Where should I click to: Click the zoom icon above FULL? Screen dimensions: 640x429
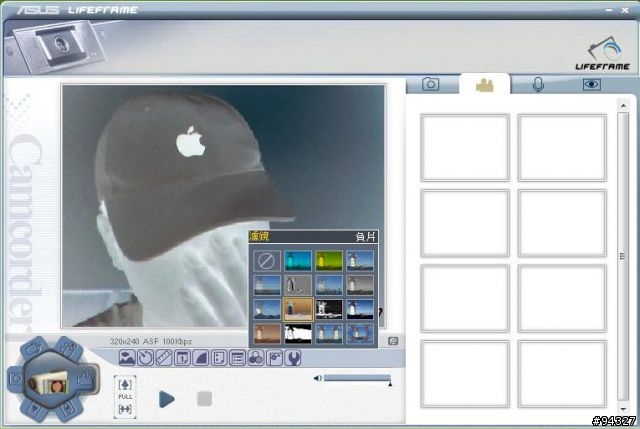125,385
